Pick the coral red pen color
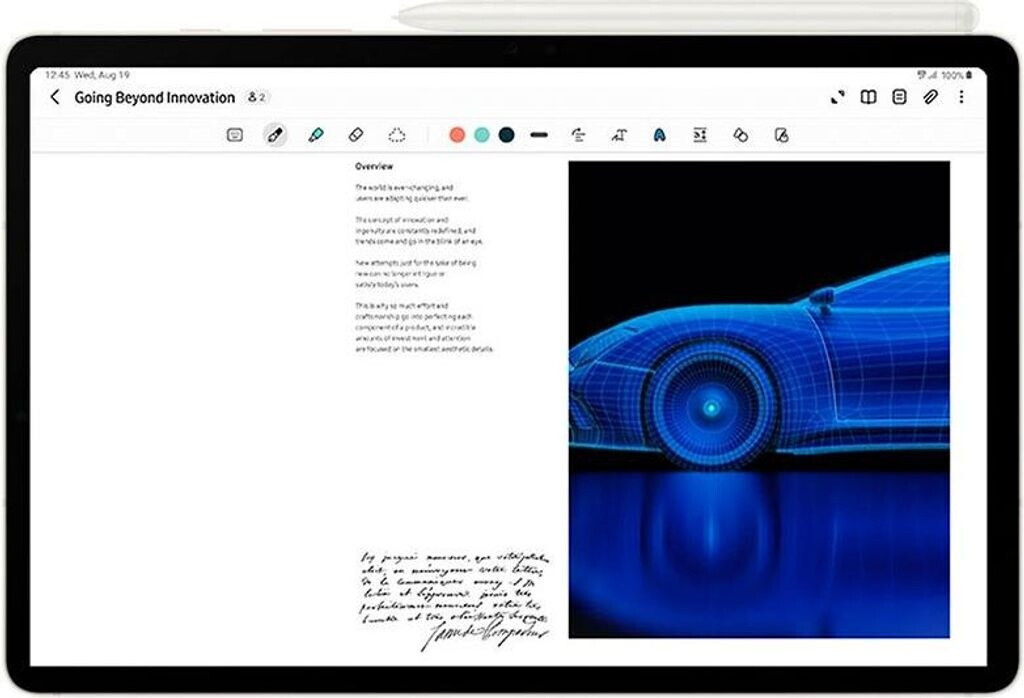 coord(457,135)
